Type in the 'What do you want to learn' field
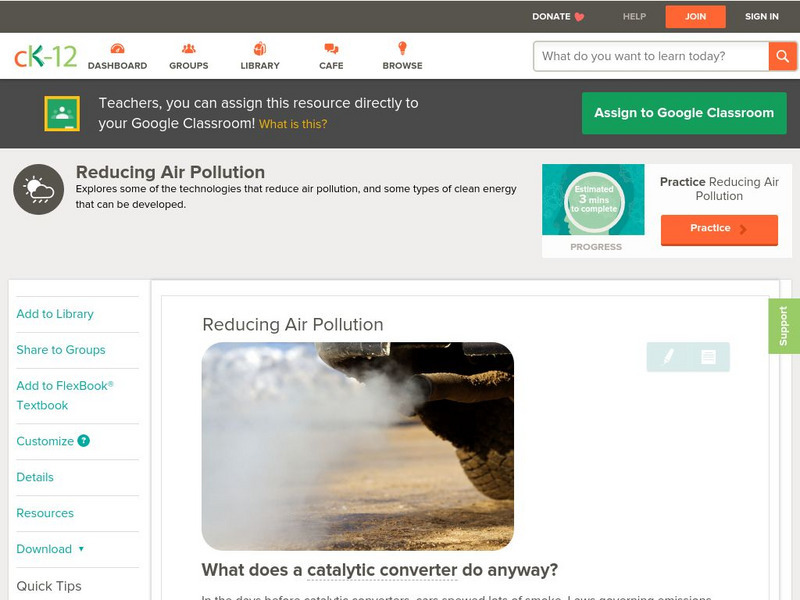This screenshot has width=800, height=600. point(650,56)
